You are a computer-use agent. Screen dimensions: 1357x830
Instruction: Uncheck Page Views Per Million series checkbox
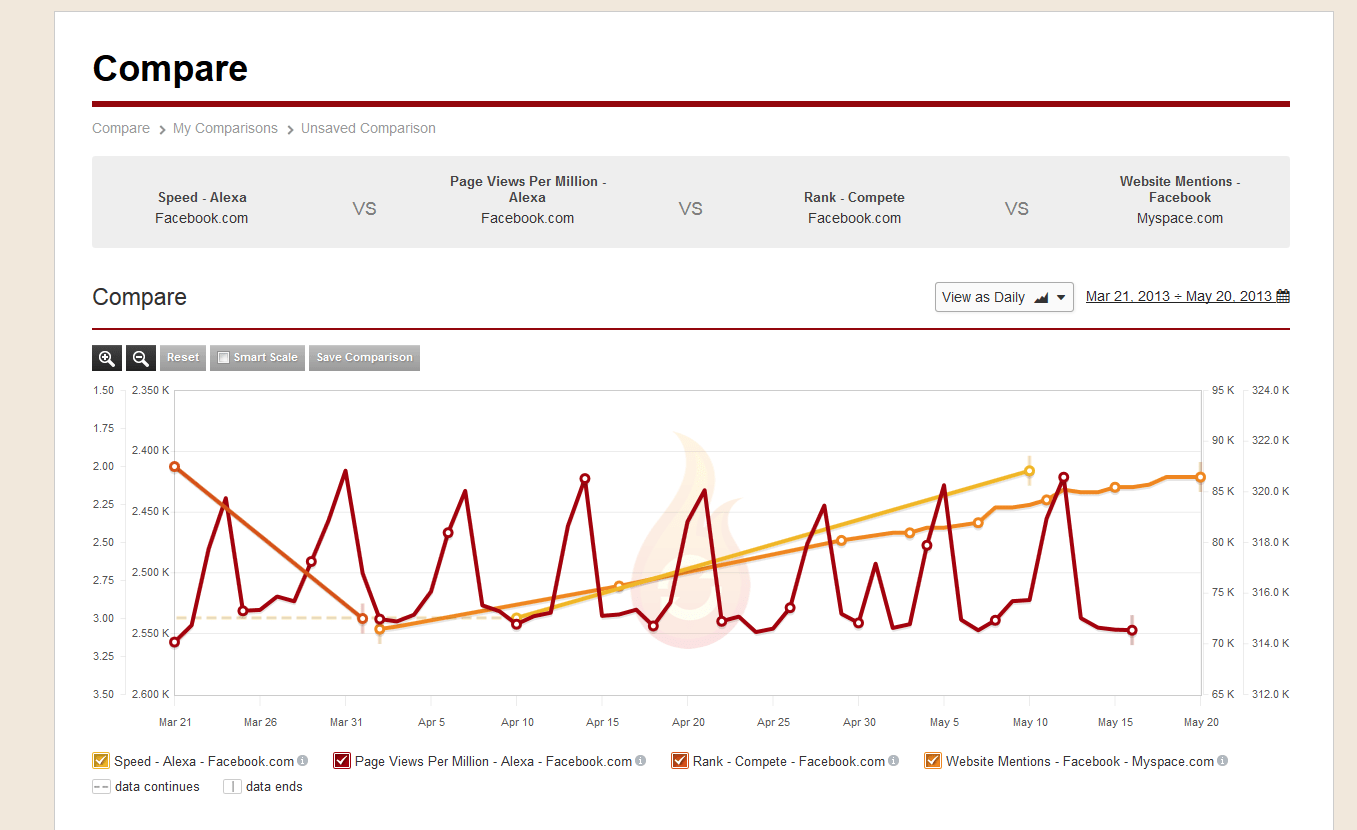(x=342, y=761)
